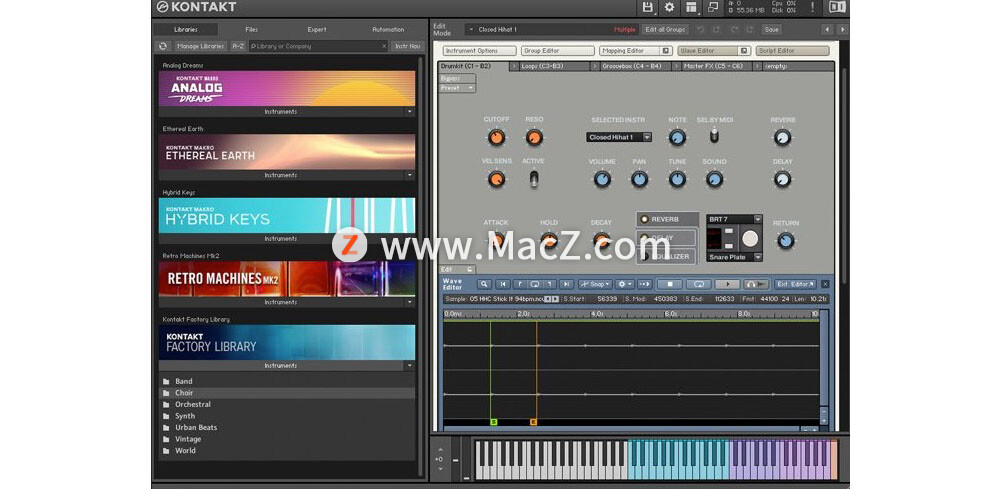Flip the SEL BY MIDI switch
The width and height of the screenshot is (1000, 489).
[x=714, y=135]
